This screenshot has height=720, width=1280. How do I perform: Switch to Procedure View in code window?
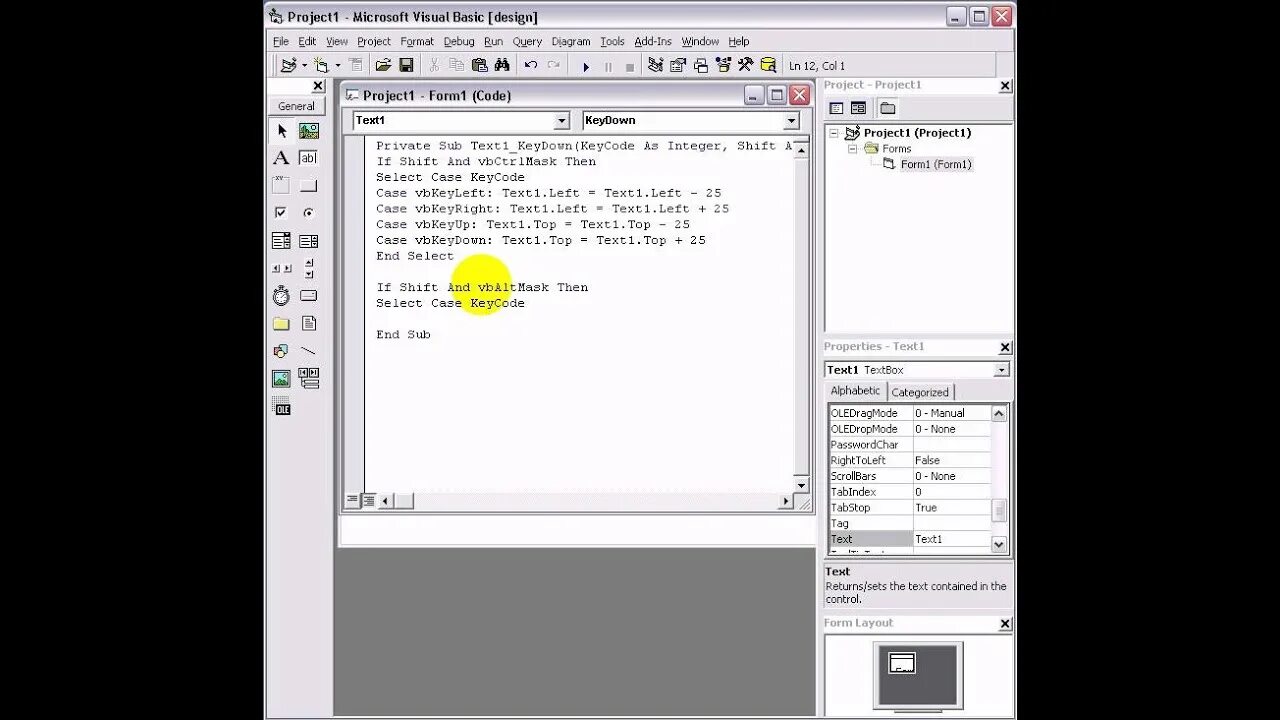tap(352, 500)
